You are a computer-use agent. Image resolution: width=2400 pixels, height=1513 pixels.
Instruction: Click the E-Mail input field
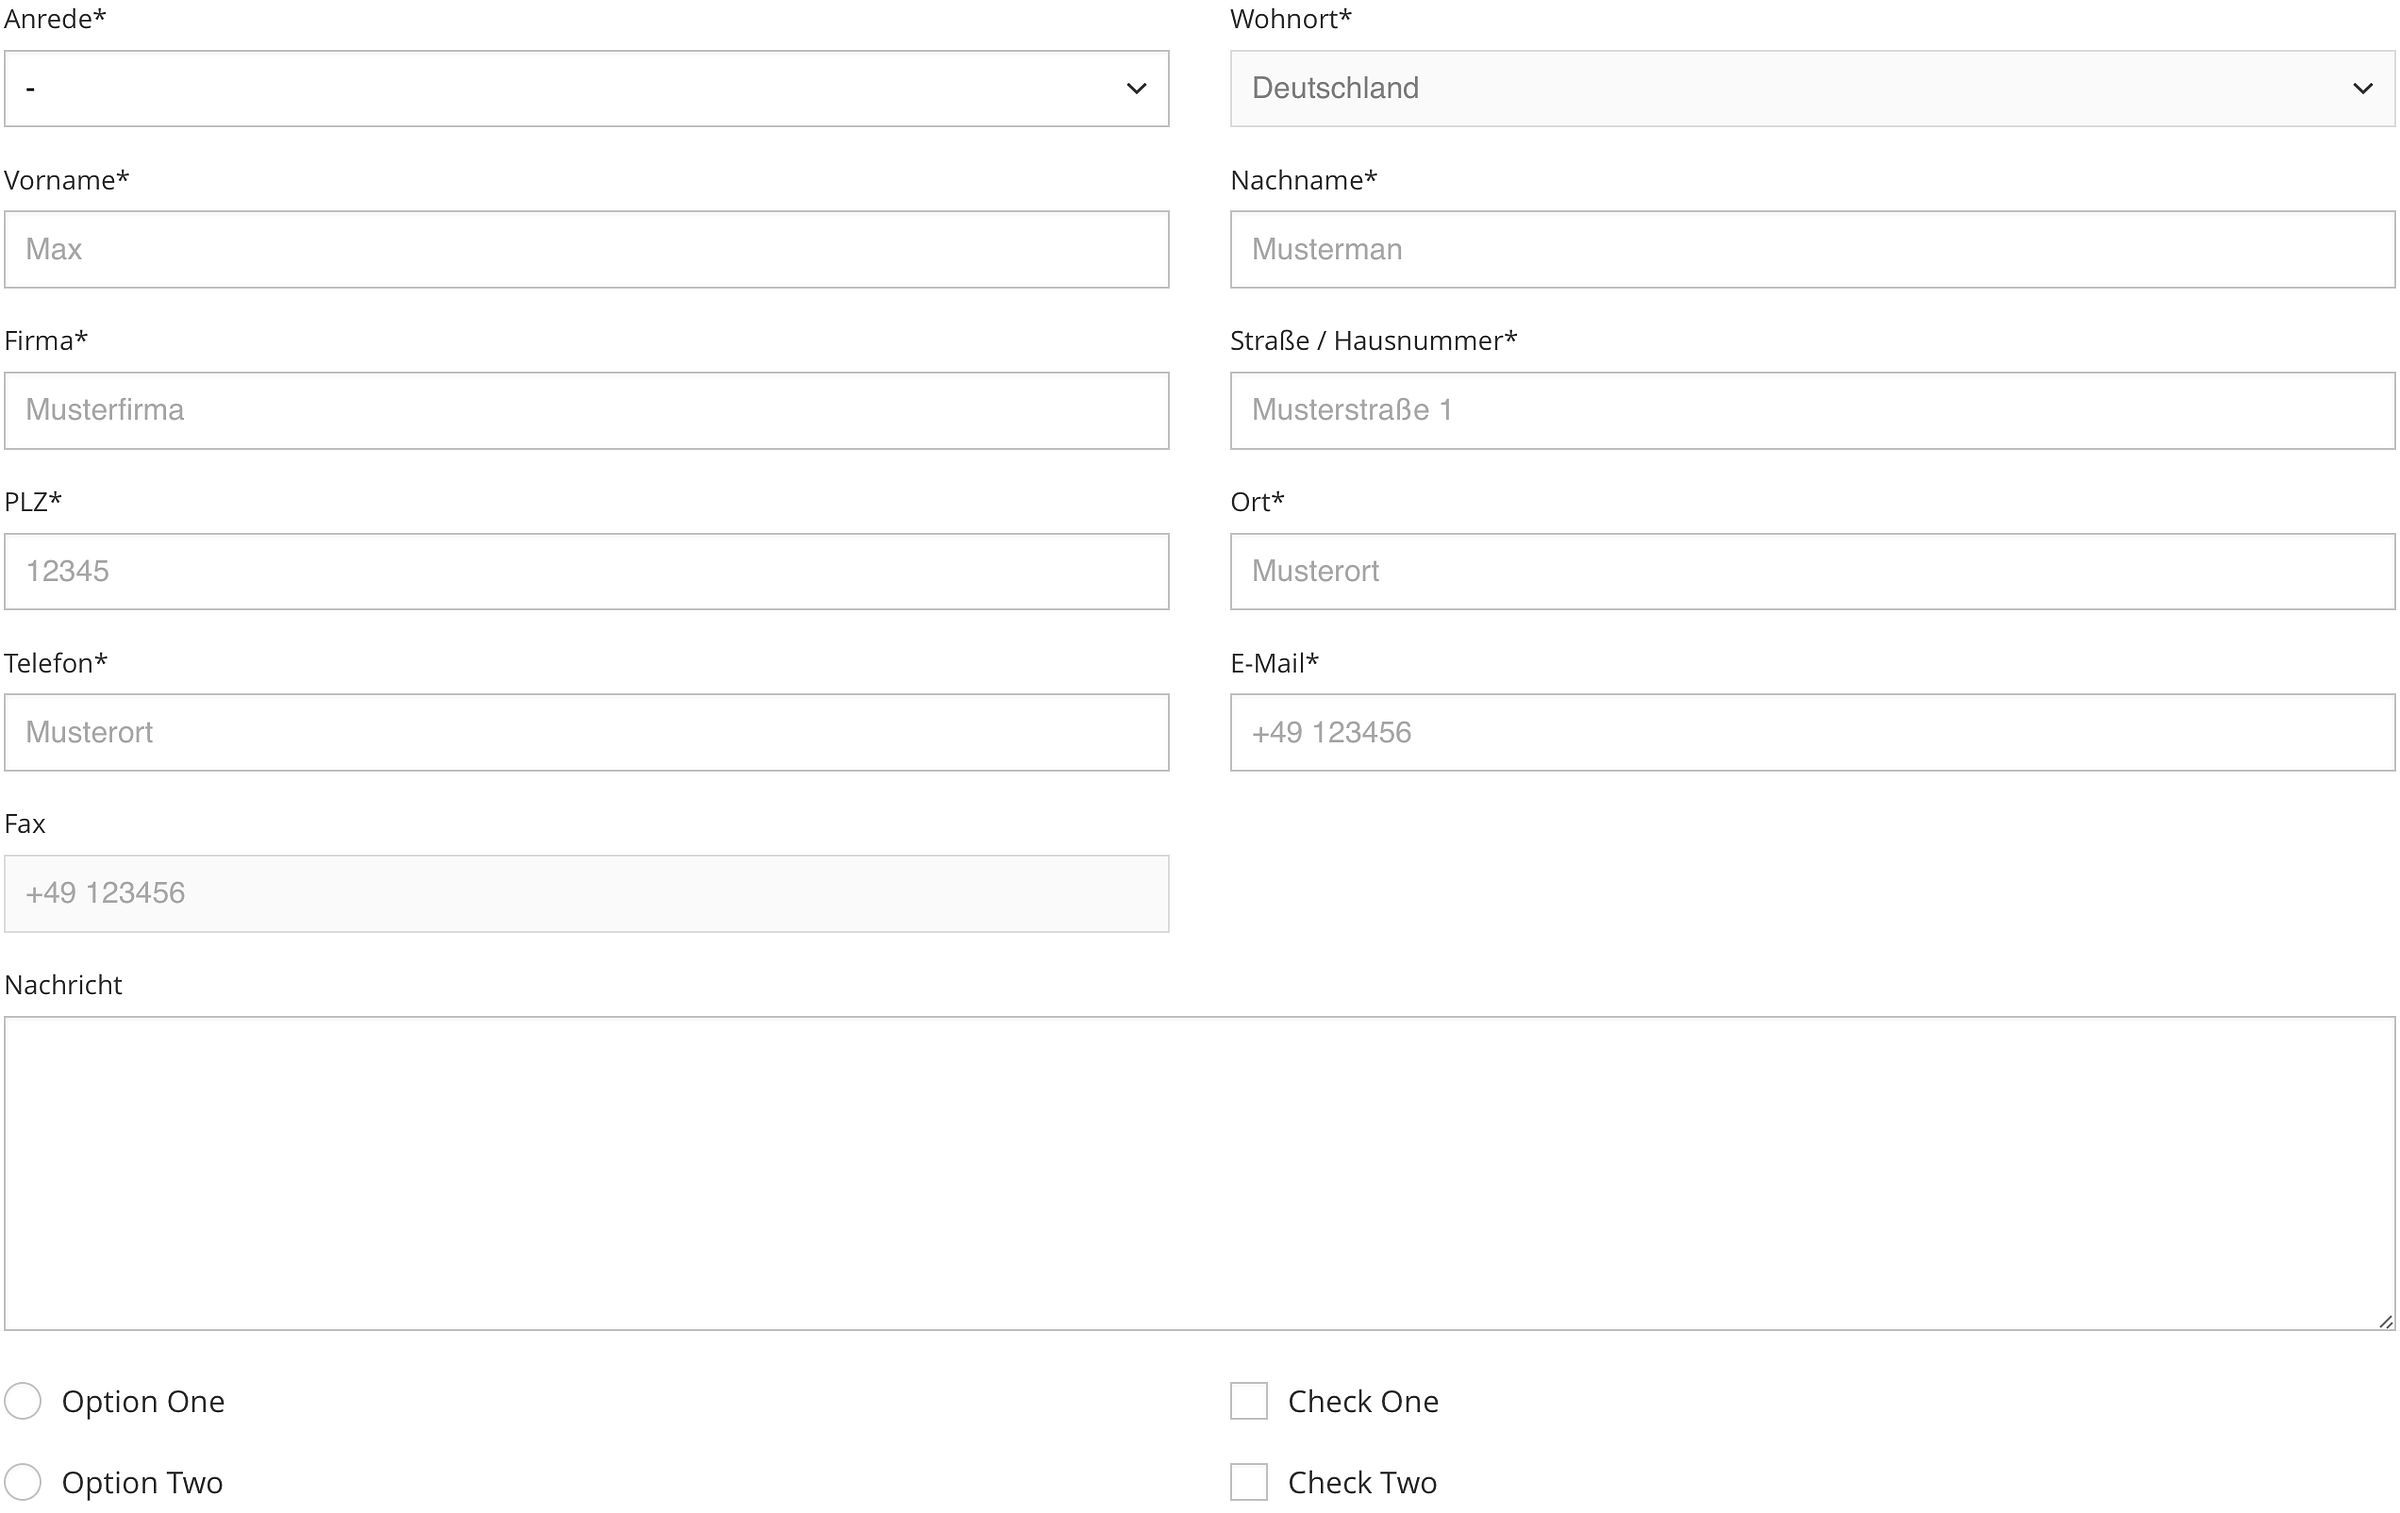pyautogui.click(x=1812, y=732)
